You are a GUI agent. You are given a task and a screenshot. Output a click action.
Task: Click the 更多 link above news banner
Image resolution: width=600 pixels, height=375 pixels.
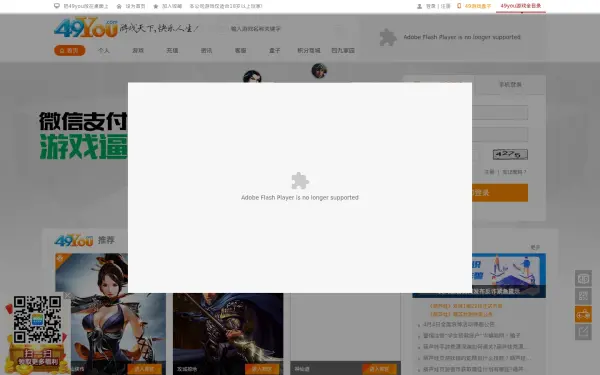coord(535,248)
